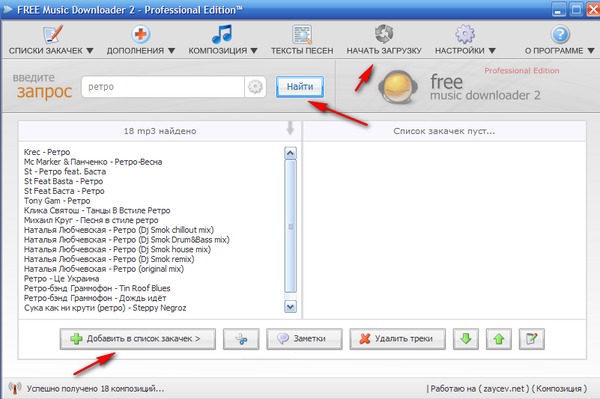
Task: Click the scissors button below results
Action: point(241,339)
